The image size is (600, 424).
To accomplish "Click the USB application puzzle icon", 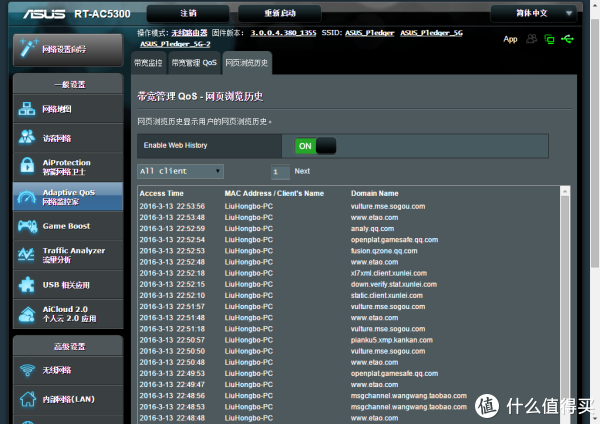I will click(x=27, y=285).
